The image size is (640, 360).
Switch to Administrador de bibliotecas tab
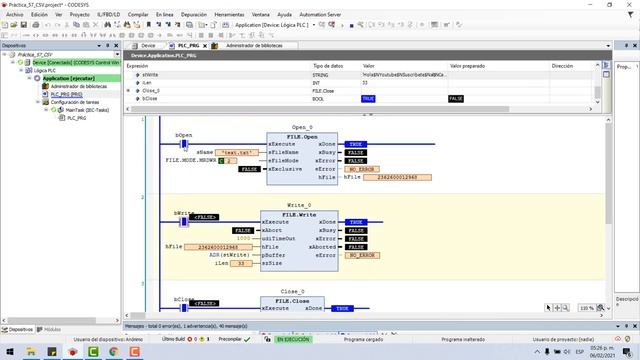(x=253, y=46)
